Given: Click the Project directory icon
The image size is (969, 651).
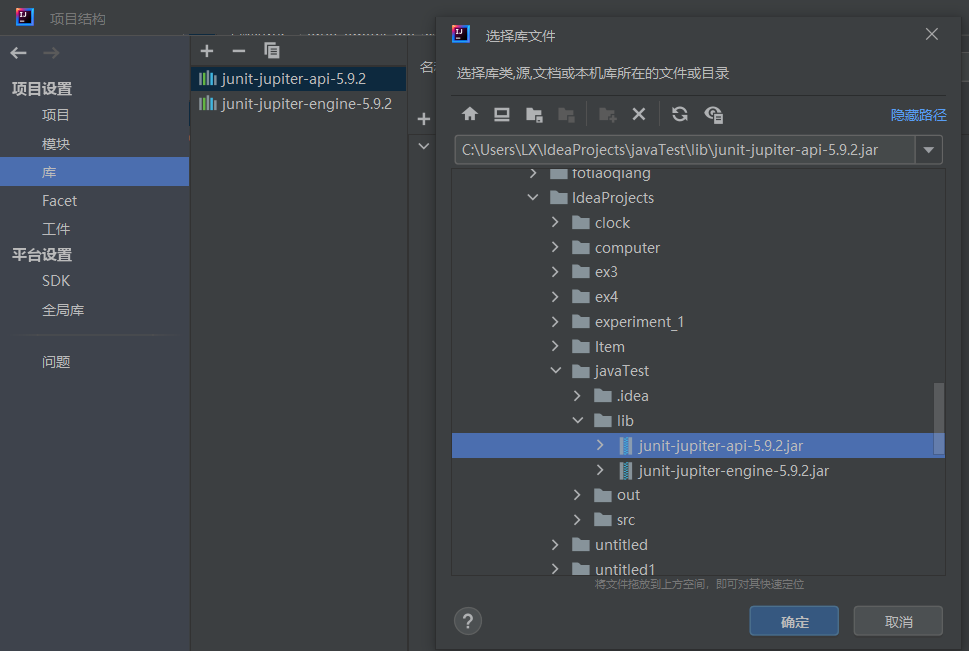Looking at the screenshot, I should [534, 114].
